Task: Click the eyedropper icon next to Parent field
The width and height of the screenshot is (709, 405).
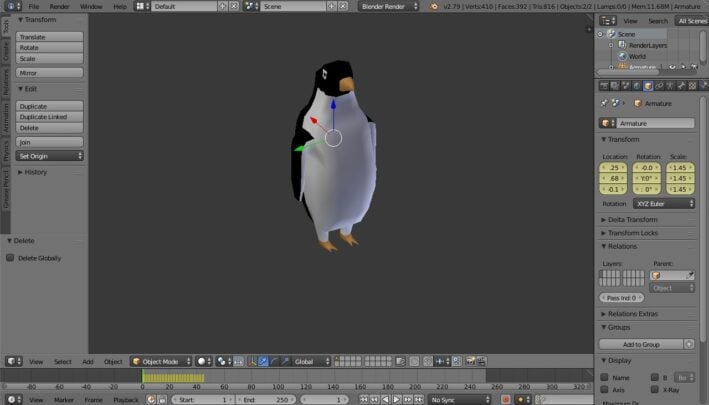Action: pos(691,274)
